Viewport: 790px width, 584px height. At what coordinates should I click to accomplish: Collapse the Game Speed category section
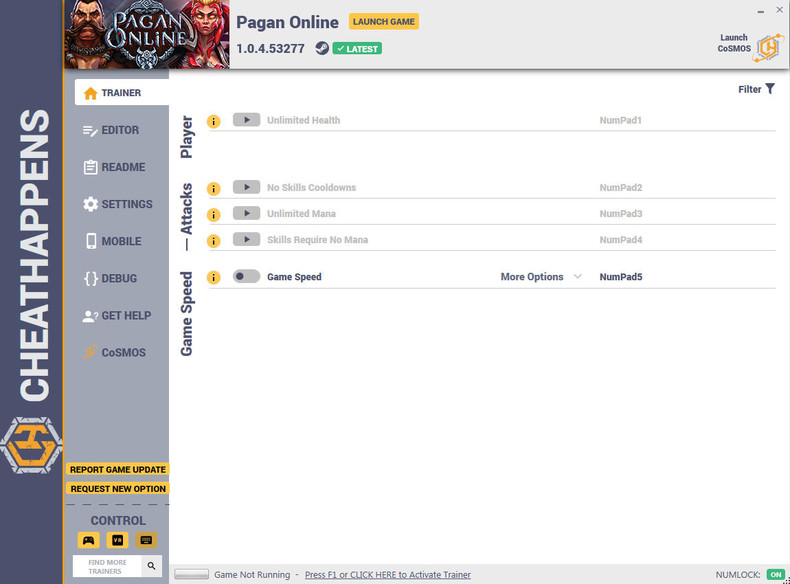[186, 314]
